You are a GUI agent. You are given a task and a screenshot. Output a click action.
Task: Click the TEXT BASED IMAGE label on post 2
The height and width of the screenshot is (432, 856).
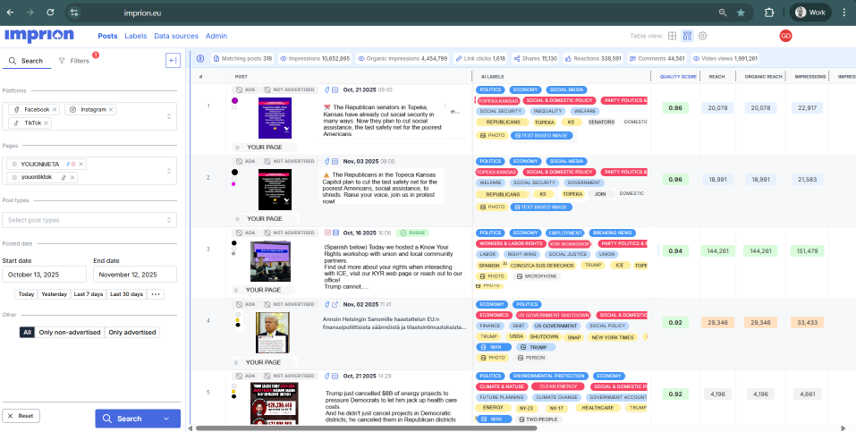point(541,207)
